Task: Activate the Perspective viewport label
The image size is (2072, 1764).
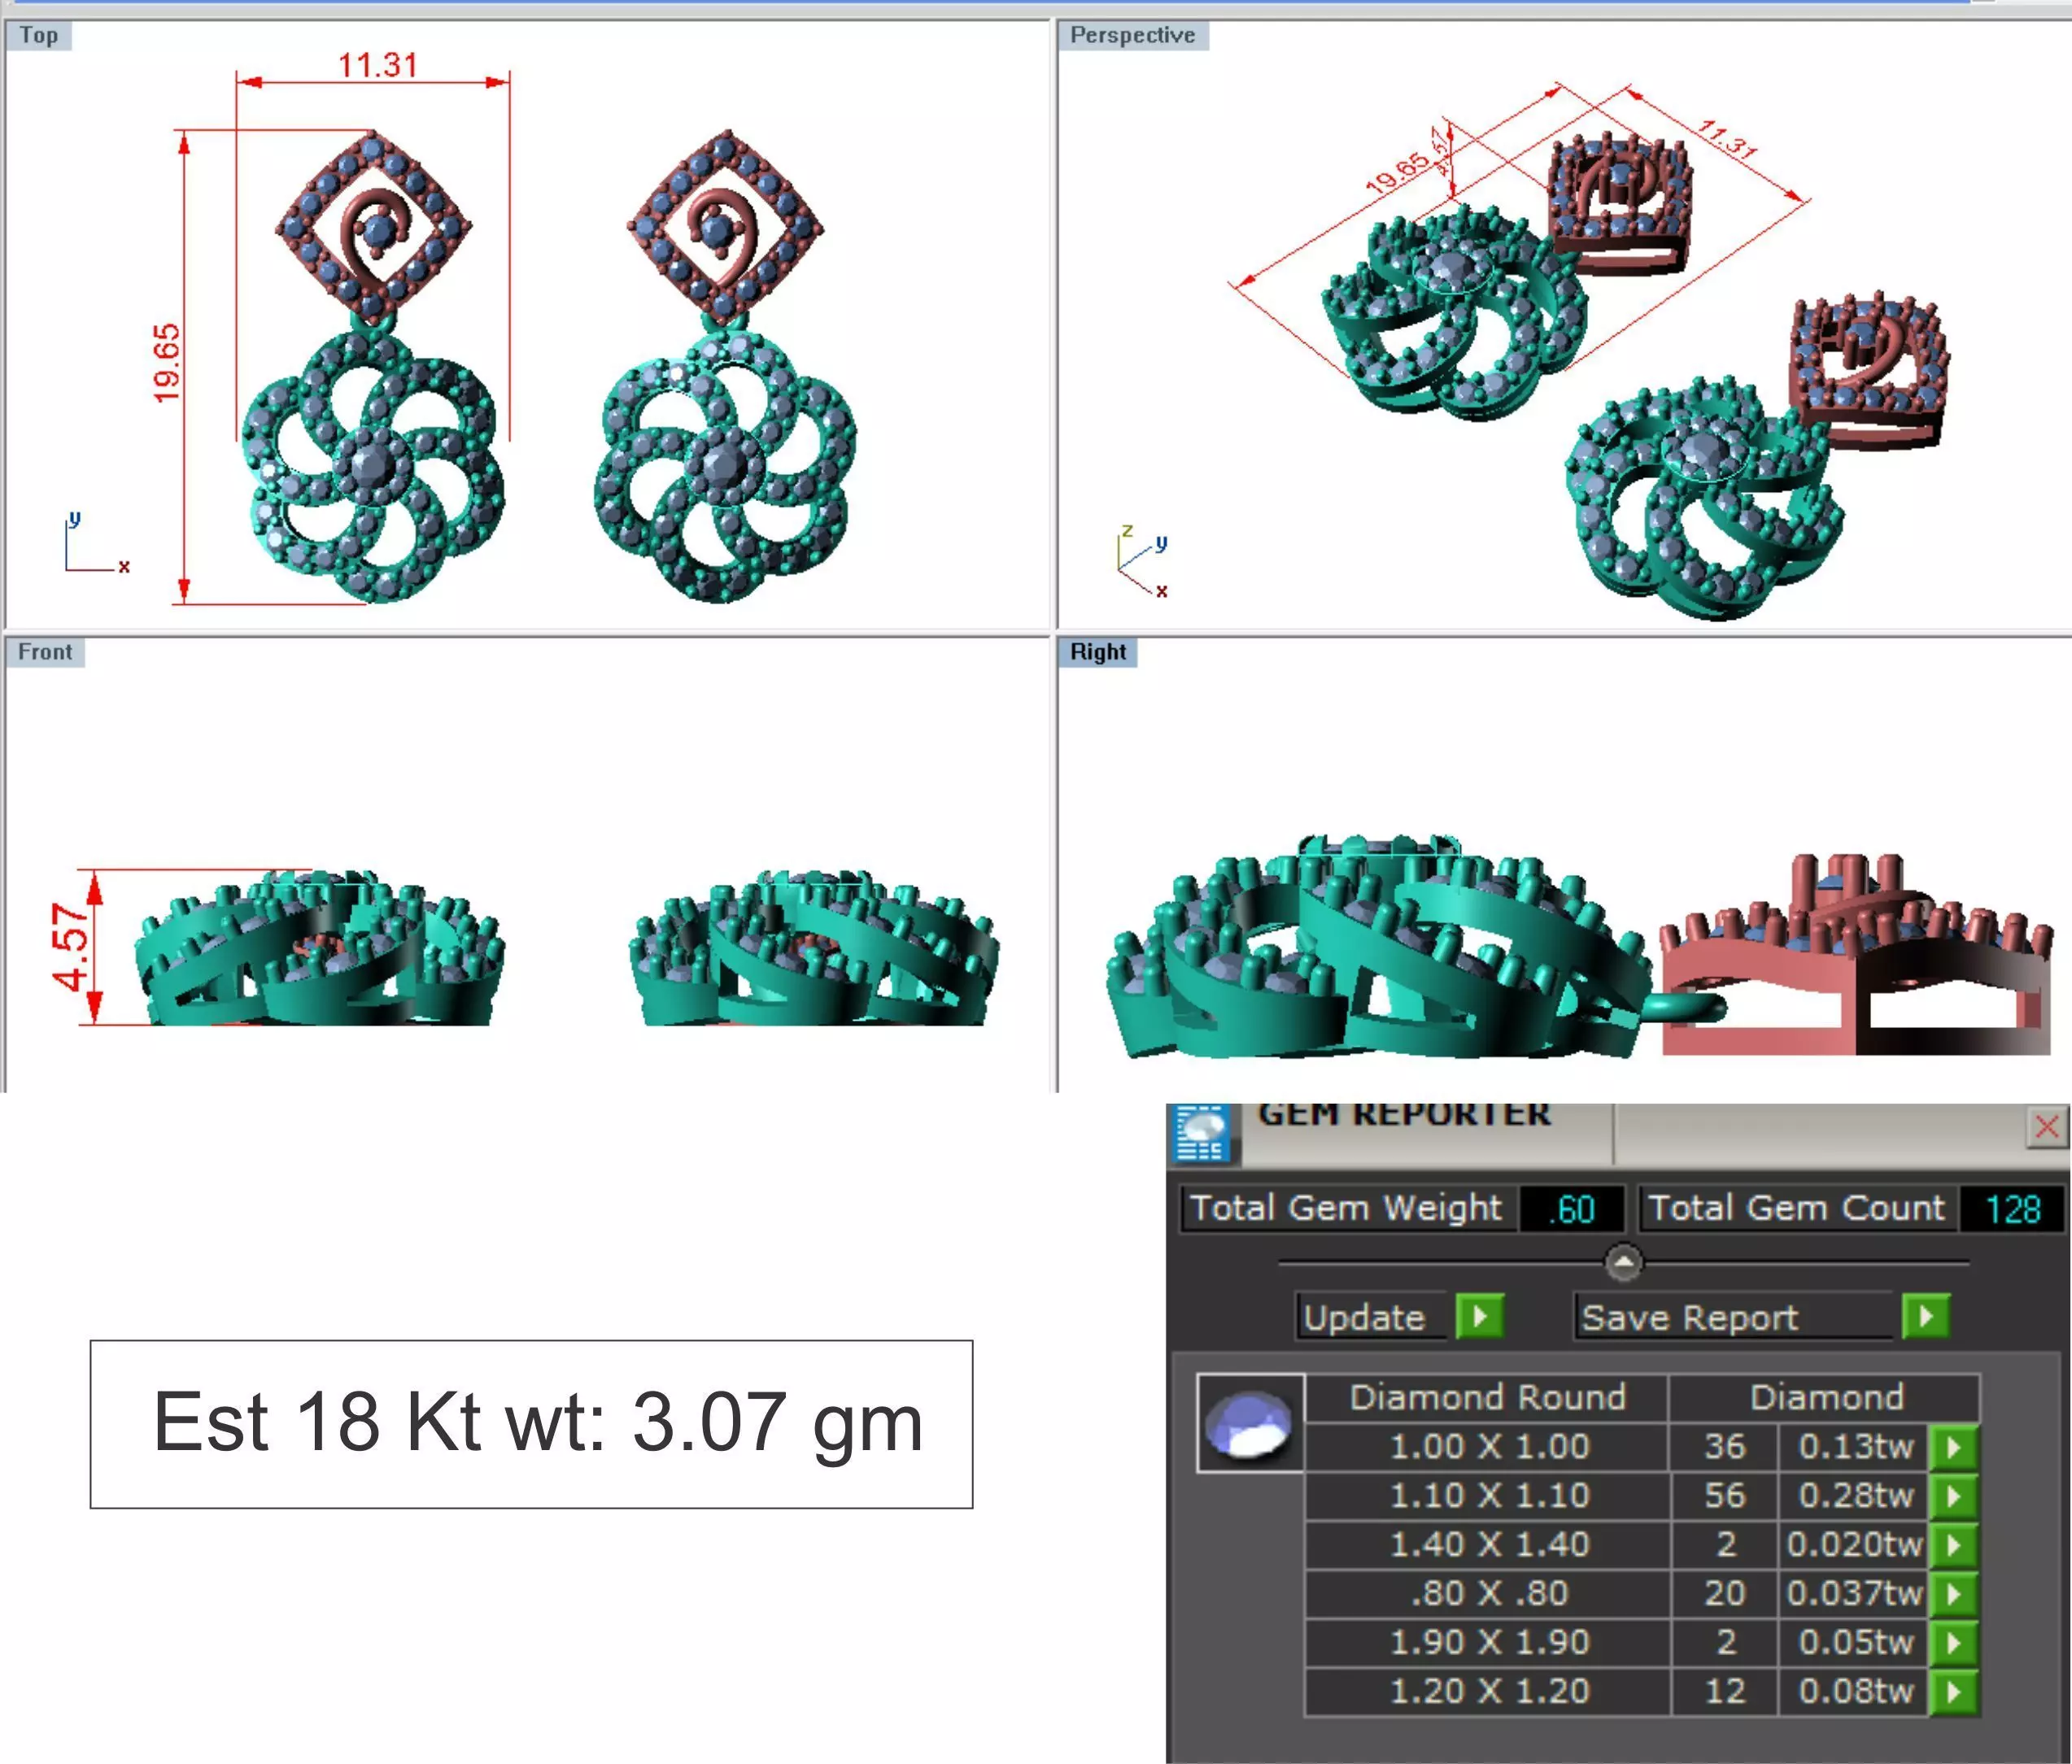Action: (x=1133, y=35)
